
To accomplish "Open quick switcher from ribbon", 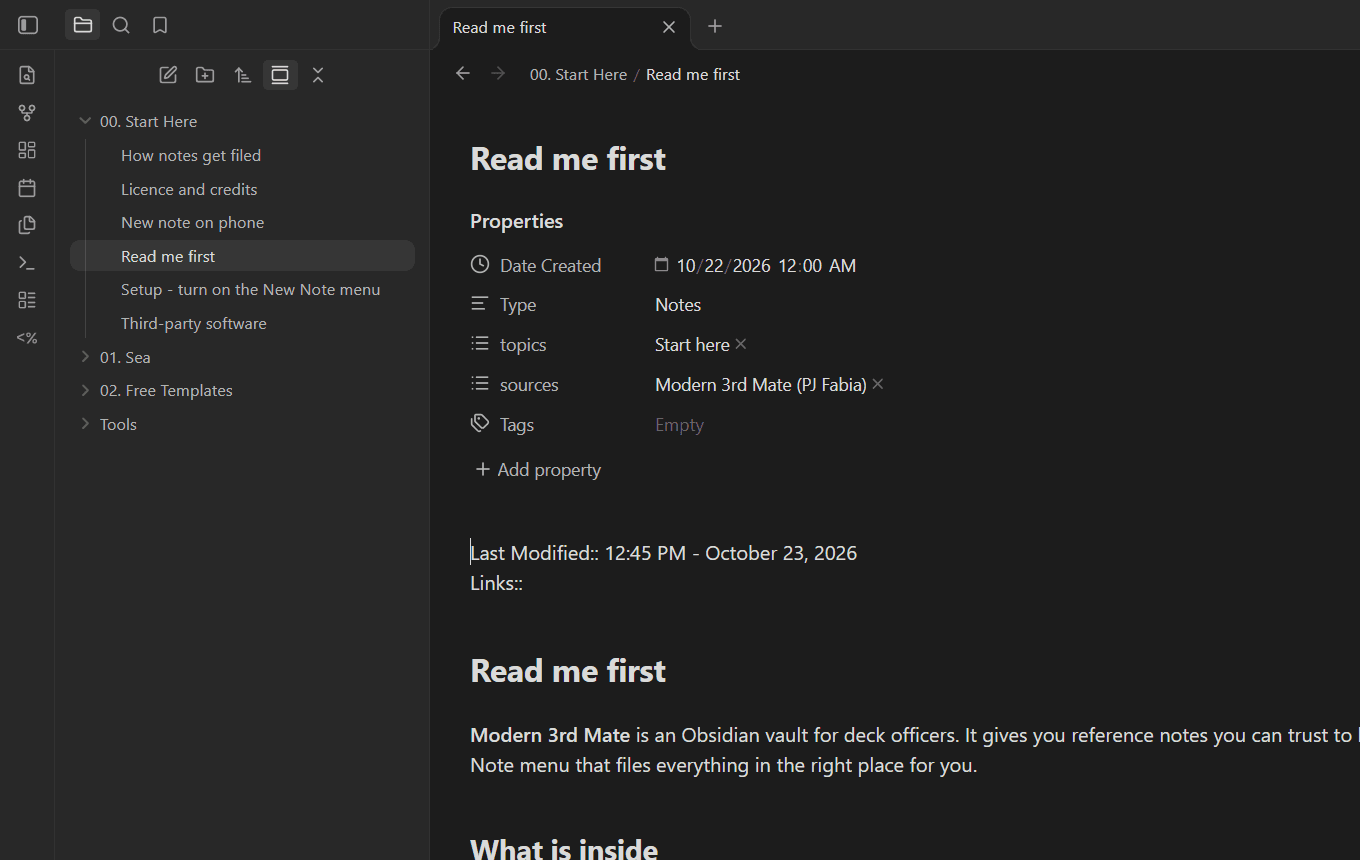I will pos(27,75).
